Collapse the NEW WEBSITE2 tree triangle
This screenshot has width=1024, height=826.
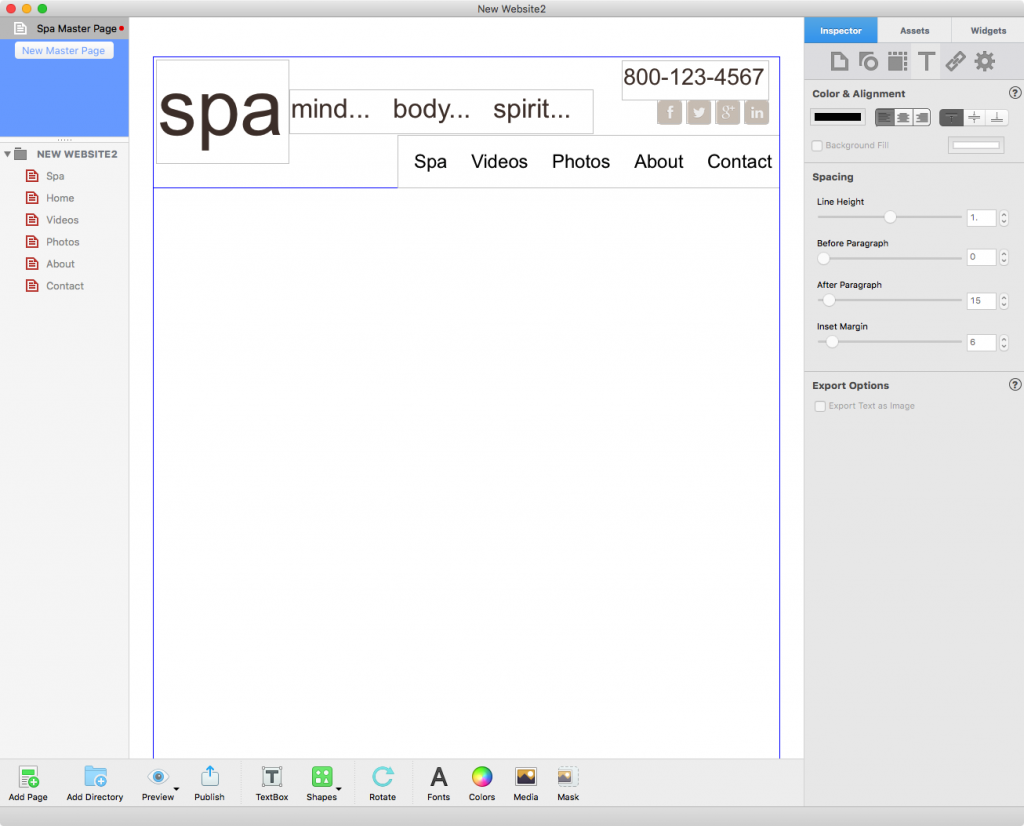click(x=7, y=154)
